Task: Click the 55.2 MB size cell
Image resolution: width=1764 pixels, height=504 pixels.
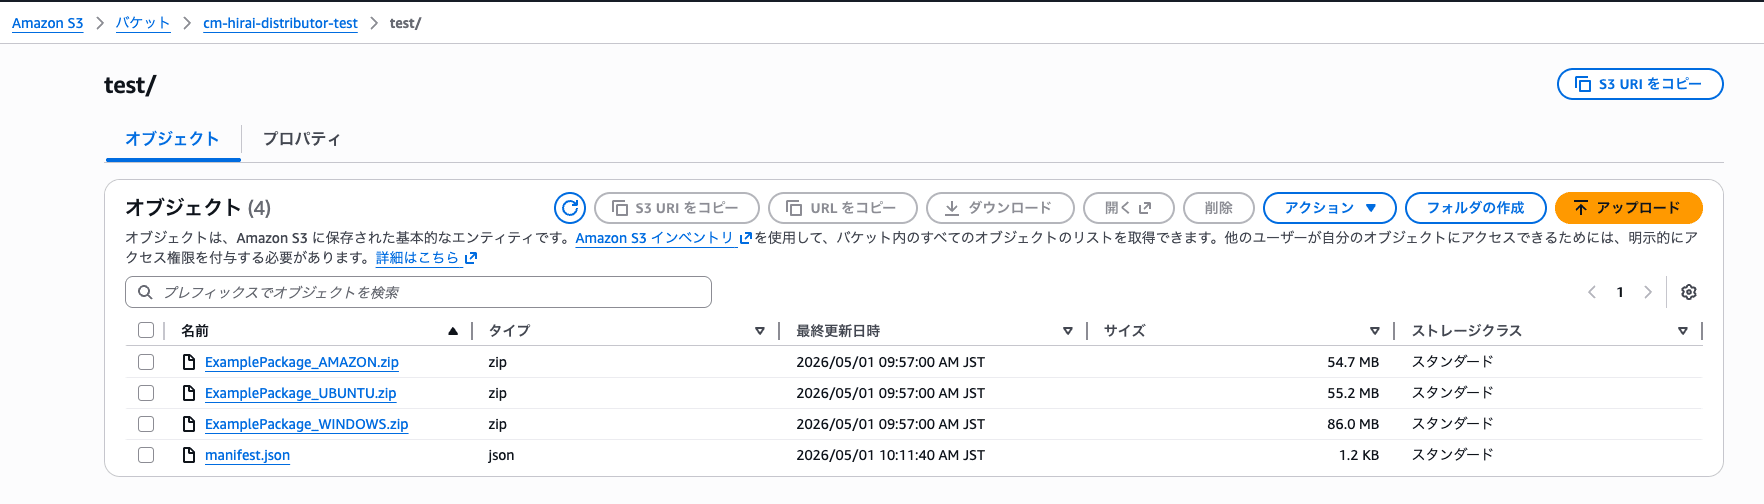Action: point(1353,393)
